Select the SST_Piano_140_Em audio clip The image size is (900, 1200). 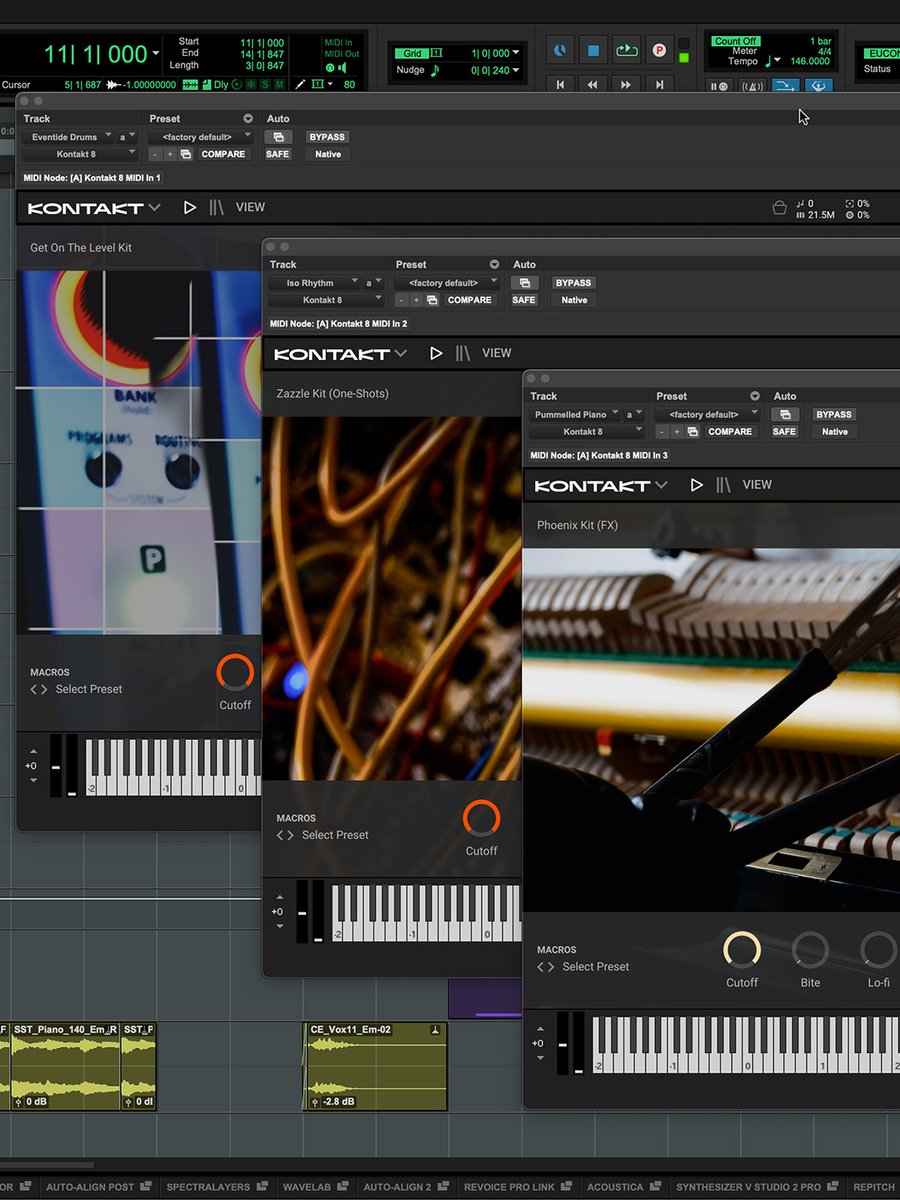[x=66, y=1066]
